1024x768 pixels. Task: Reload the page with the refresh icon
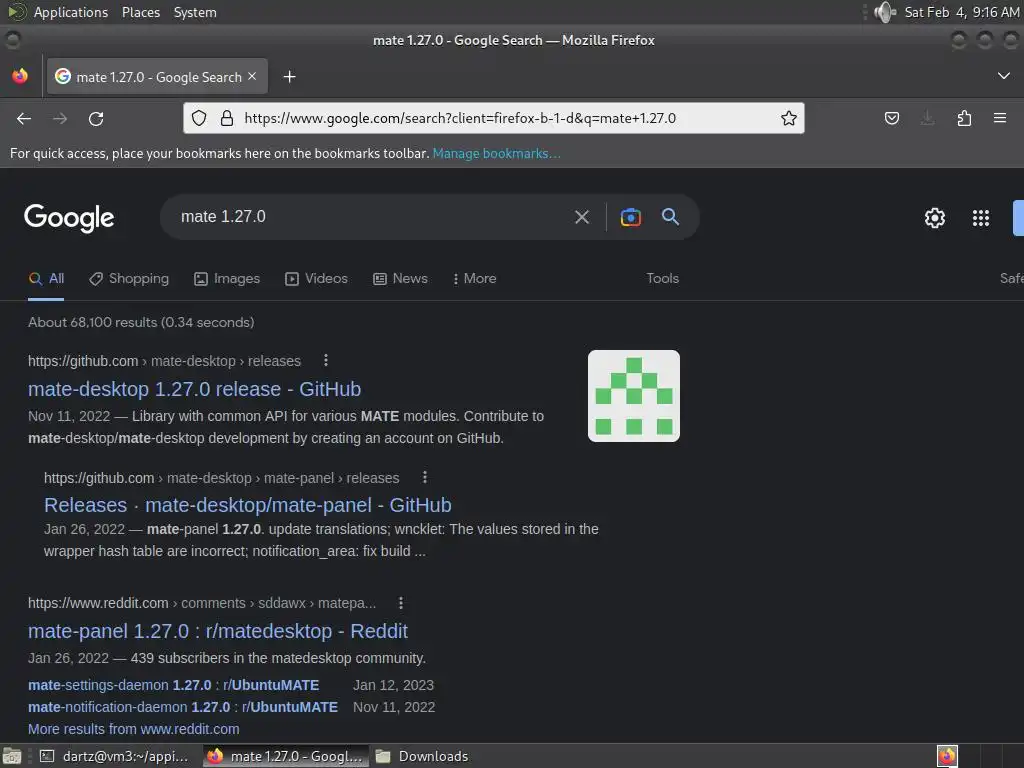[x=96, y=118]
